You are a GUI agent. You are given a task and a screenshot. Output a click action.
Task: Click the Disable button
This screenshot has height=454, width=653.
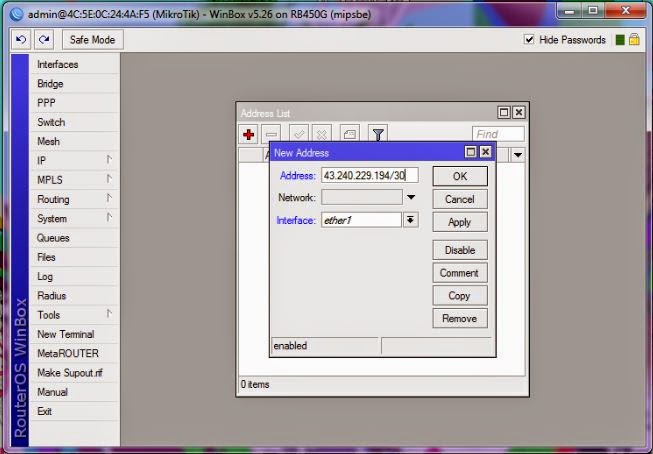(x=460, y=250)
